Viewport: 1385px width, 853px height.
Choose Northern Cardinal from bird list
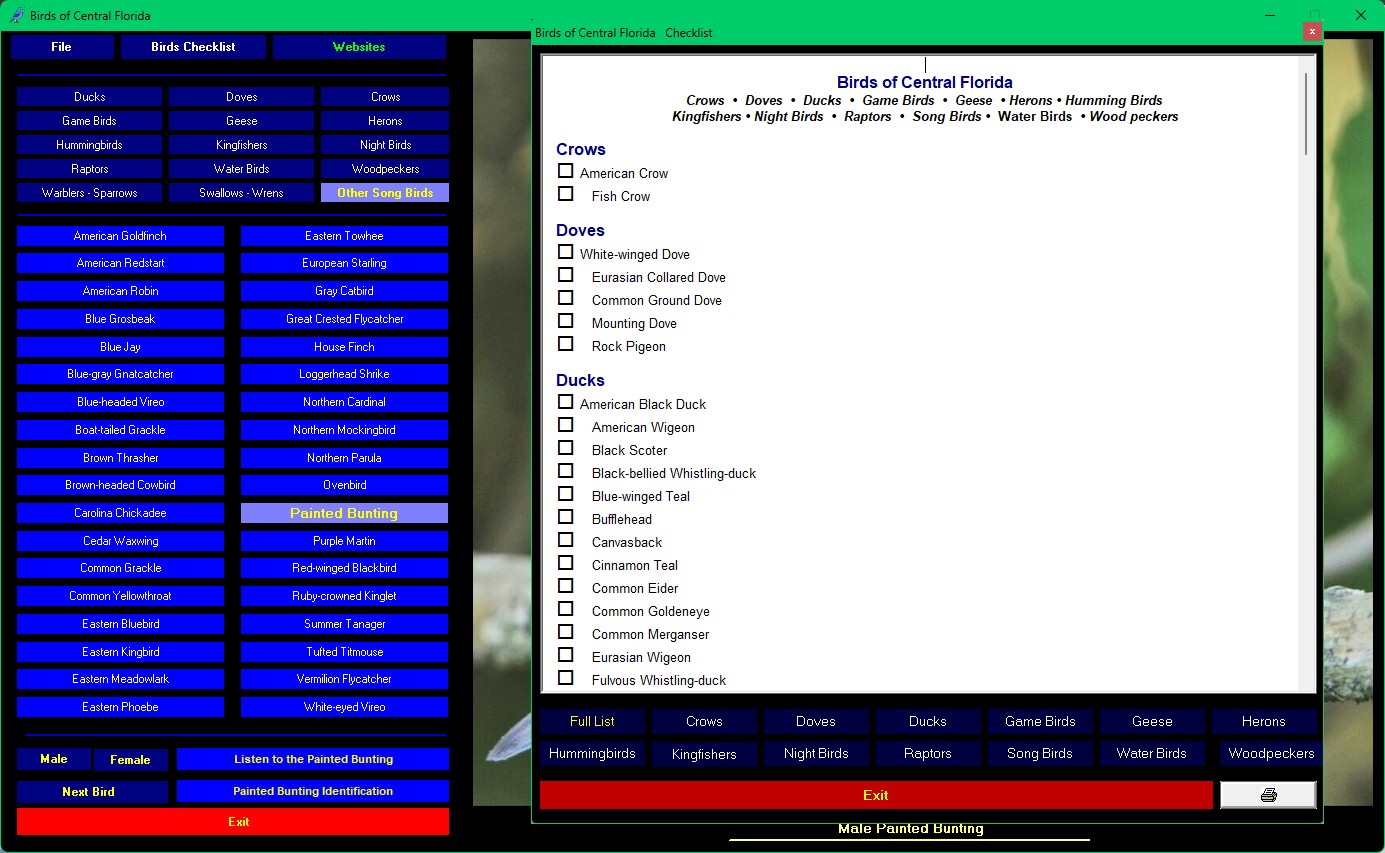(344, 402)
